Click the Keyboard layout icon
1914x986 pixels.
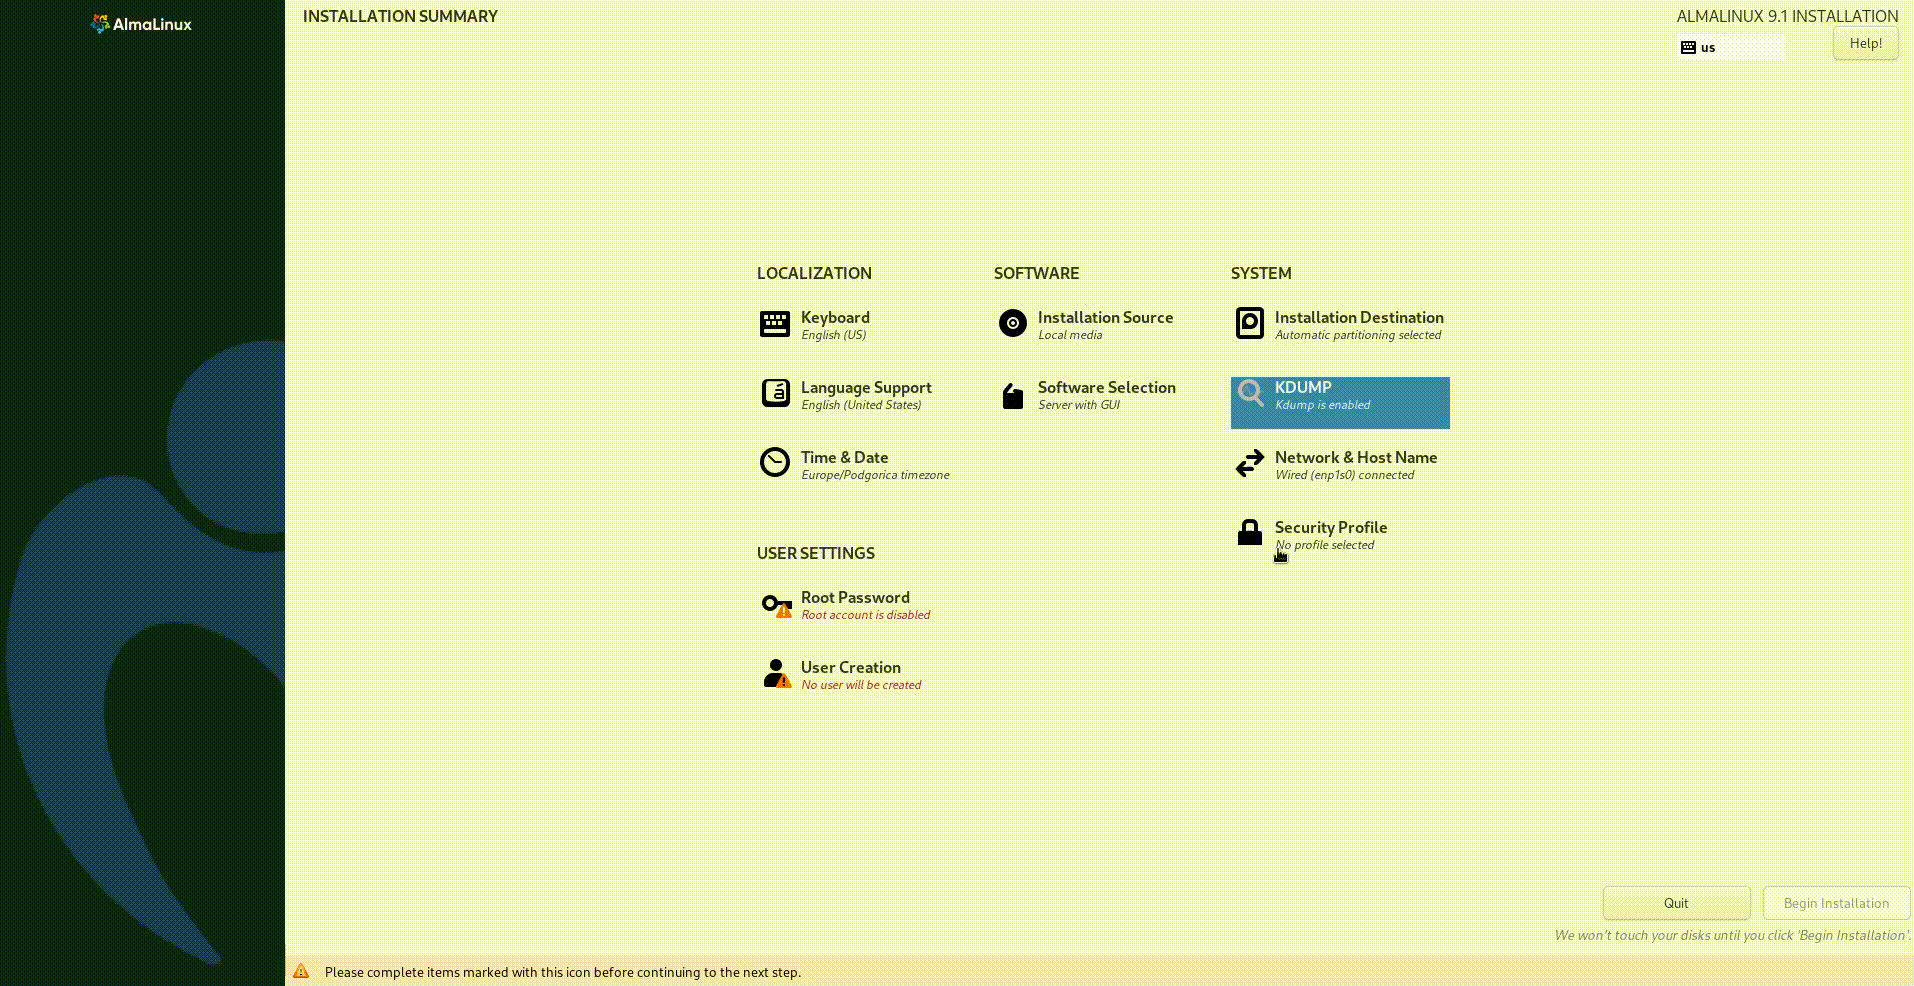[x=774, y=324]
